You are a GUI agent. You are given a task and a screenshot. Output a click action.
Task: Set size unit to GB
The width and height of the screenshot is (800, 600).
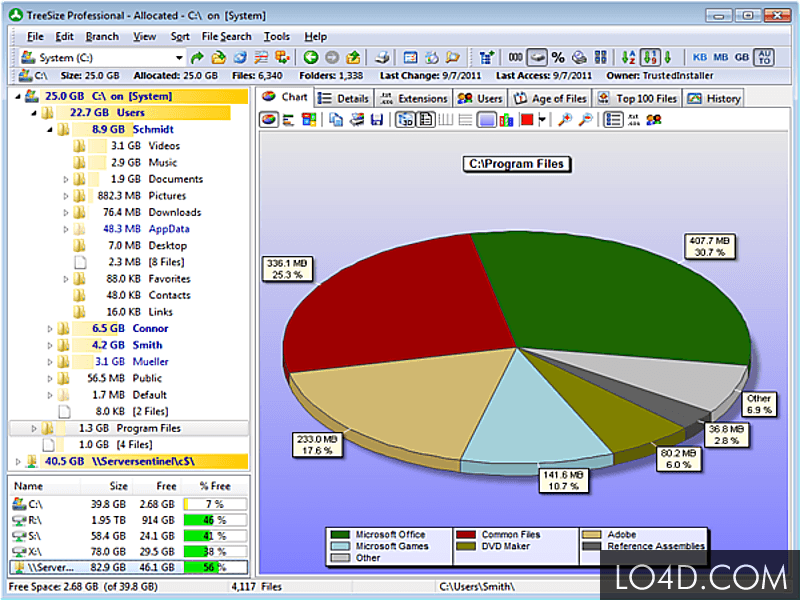click(742, 57)
